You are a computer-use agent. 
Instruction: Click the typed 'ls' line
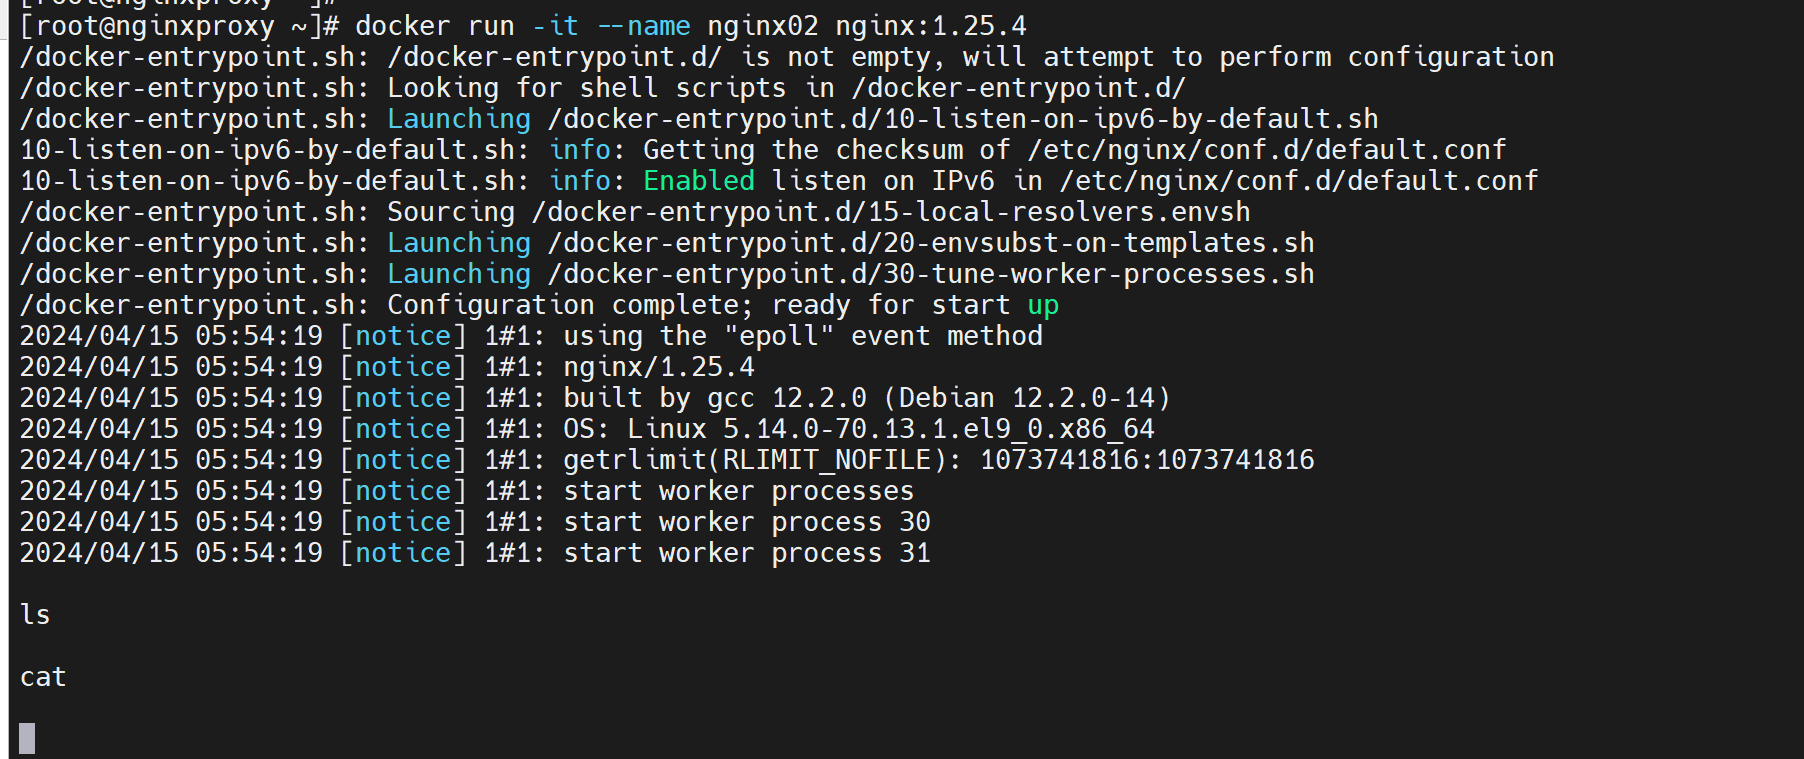(35, 615)
